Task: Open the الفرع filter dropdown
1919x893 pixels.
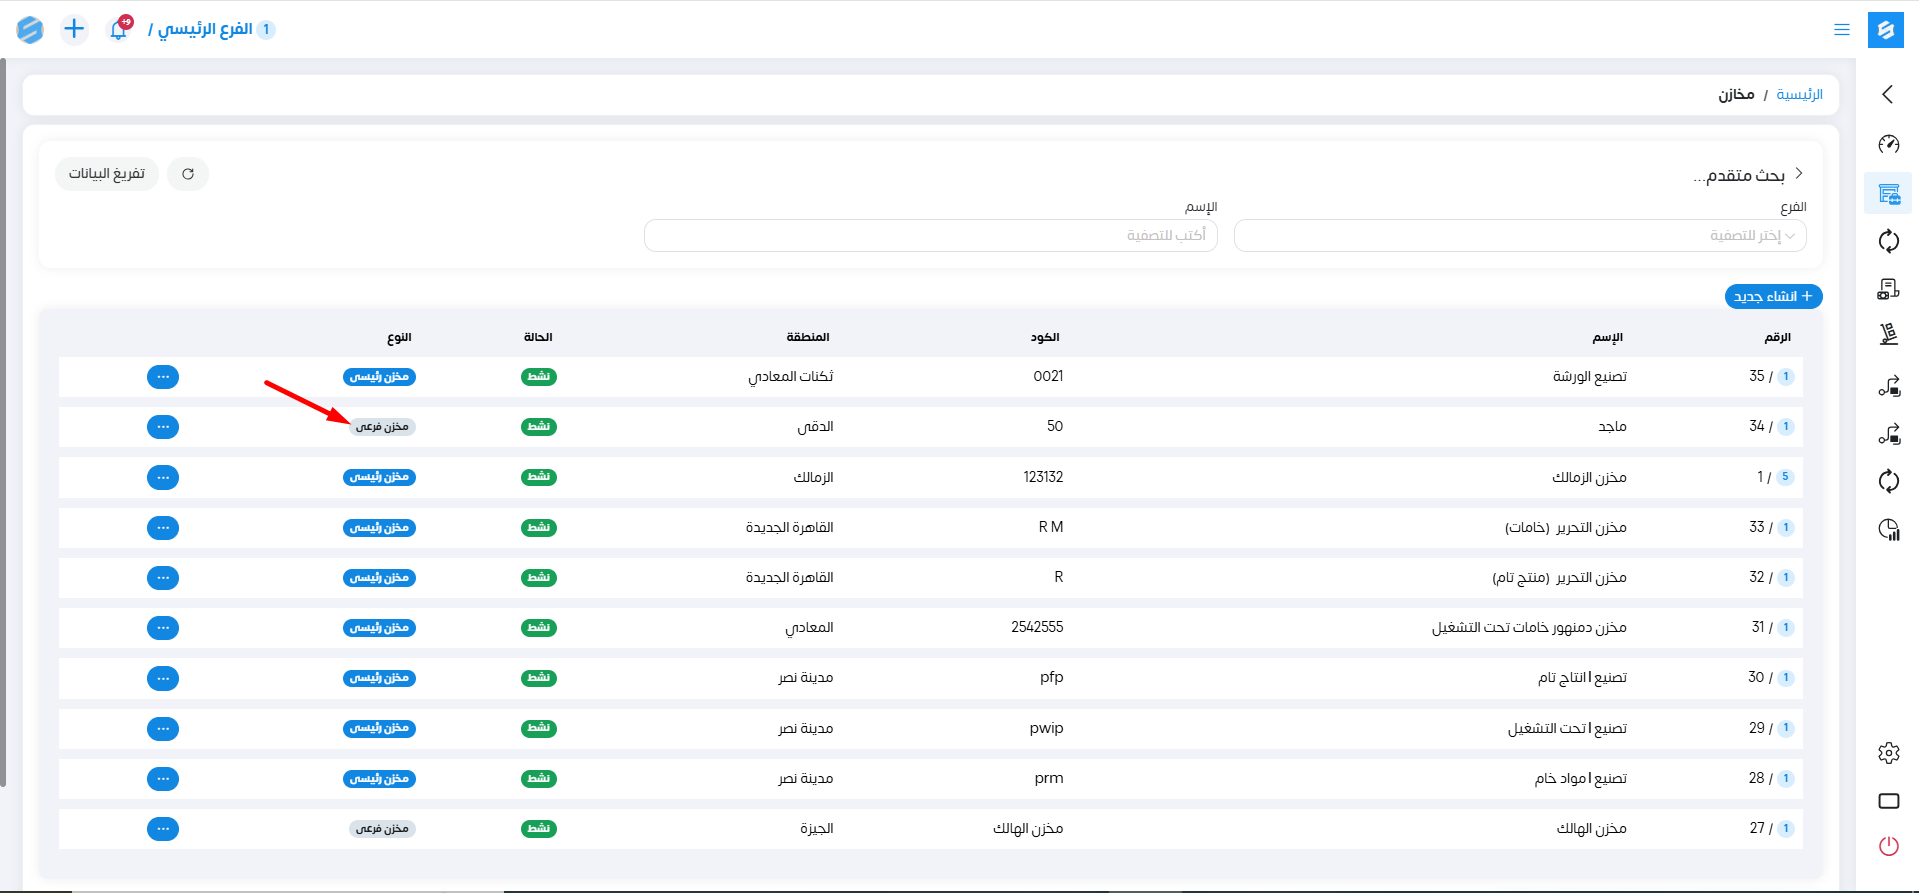Action: click(1520, 236)
